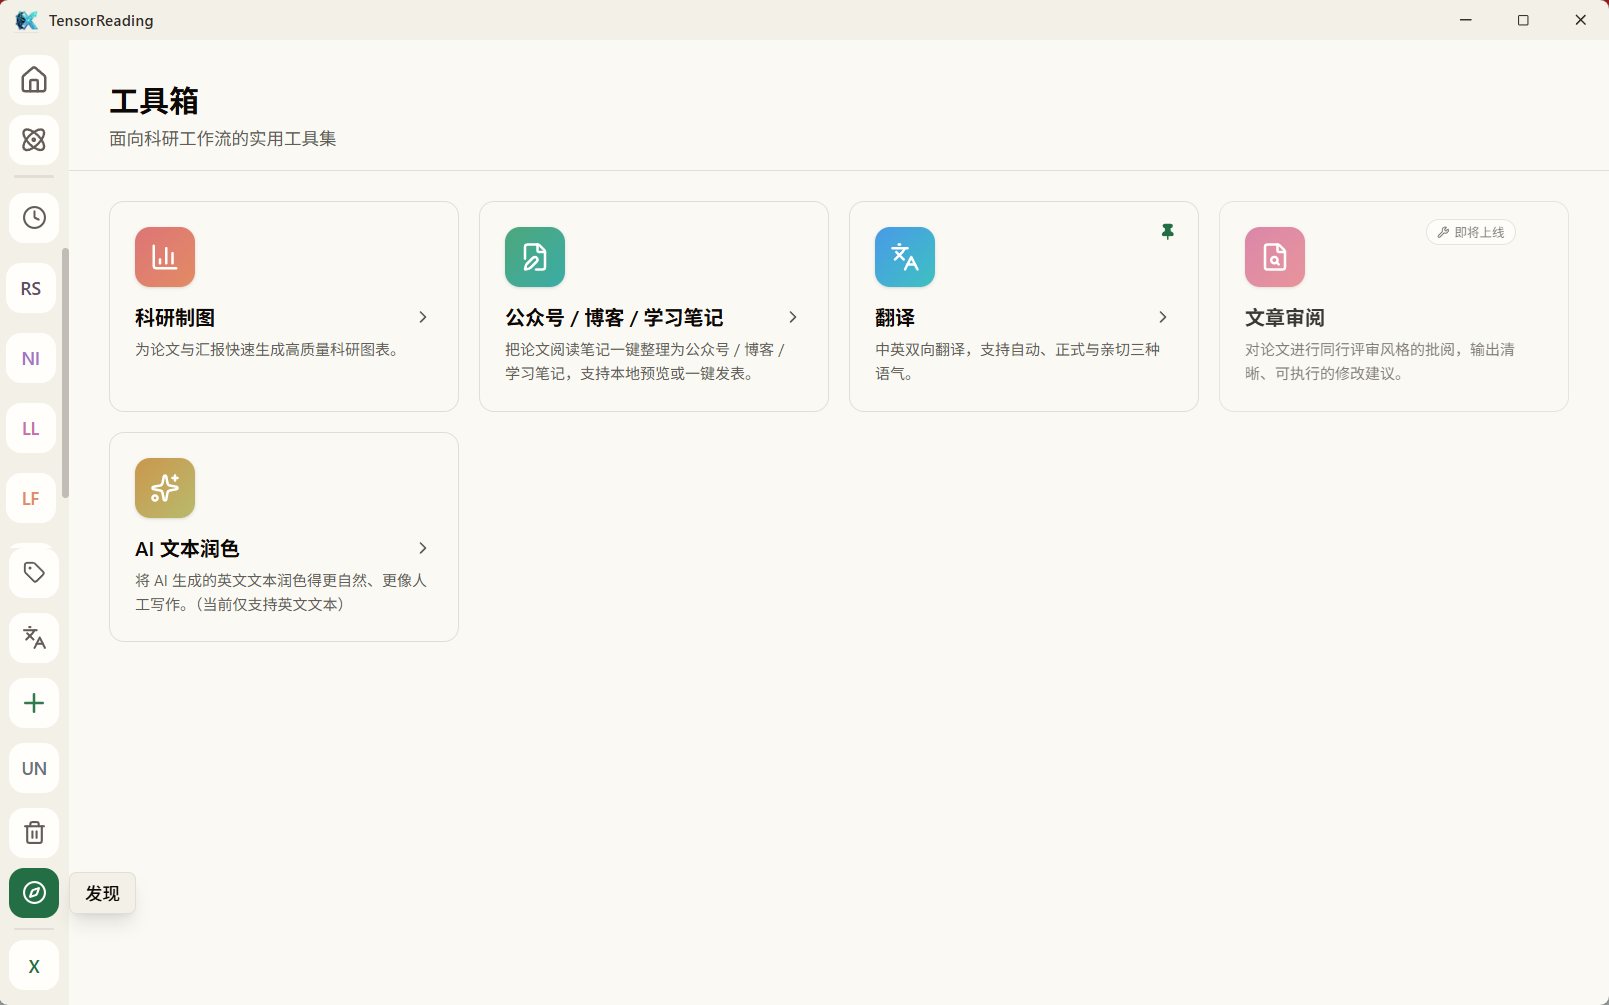Maximize the TensorReading window

[1523, 20]
